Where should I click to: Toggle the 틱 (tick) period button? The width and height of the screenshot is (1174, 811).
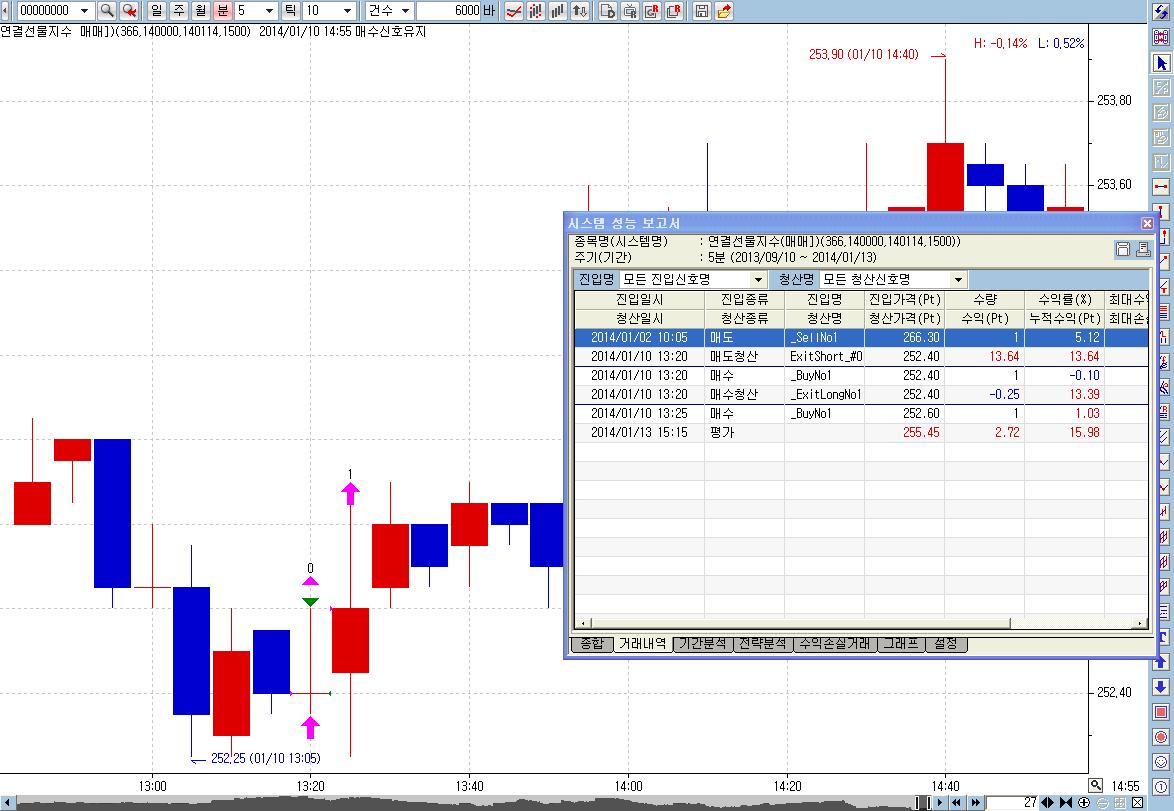(x=290, y=11)
